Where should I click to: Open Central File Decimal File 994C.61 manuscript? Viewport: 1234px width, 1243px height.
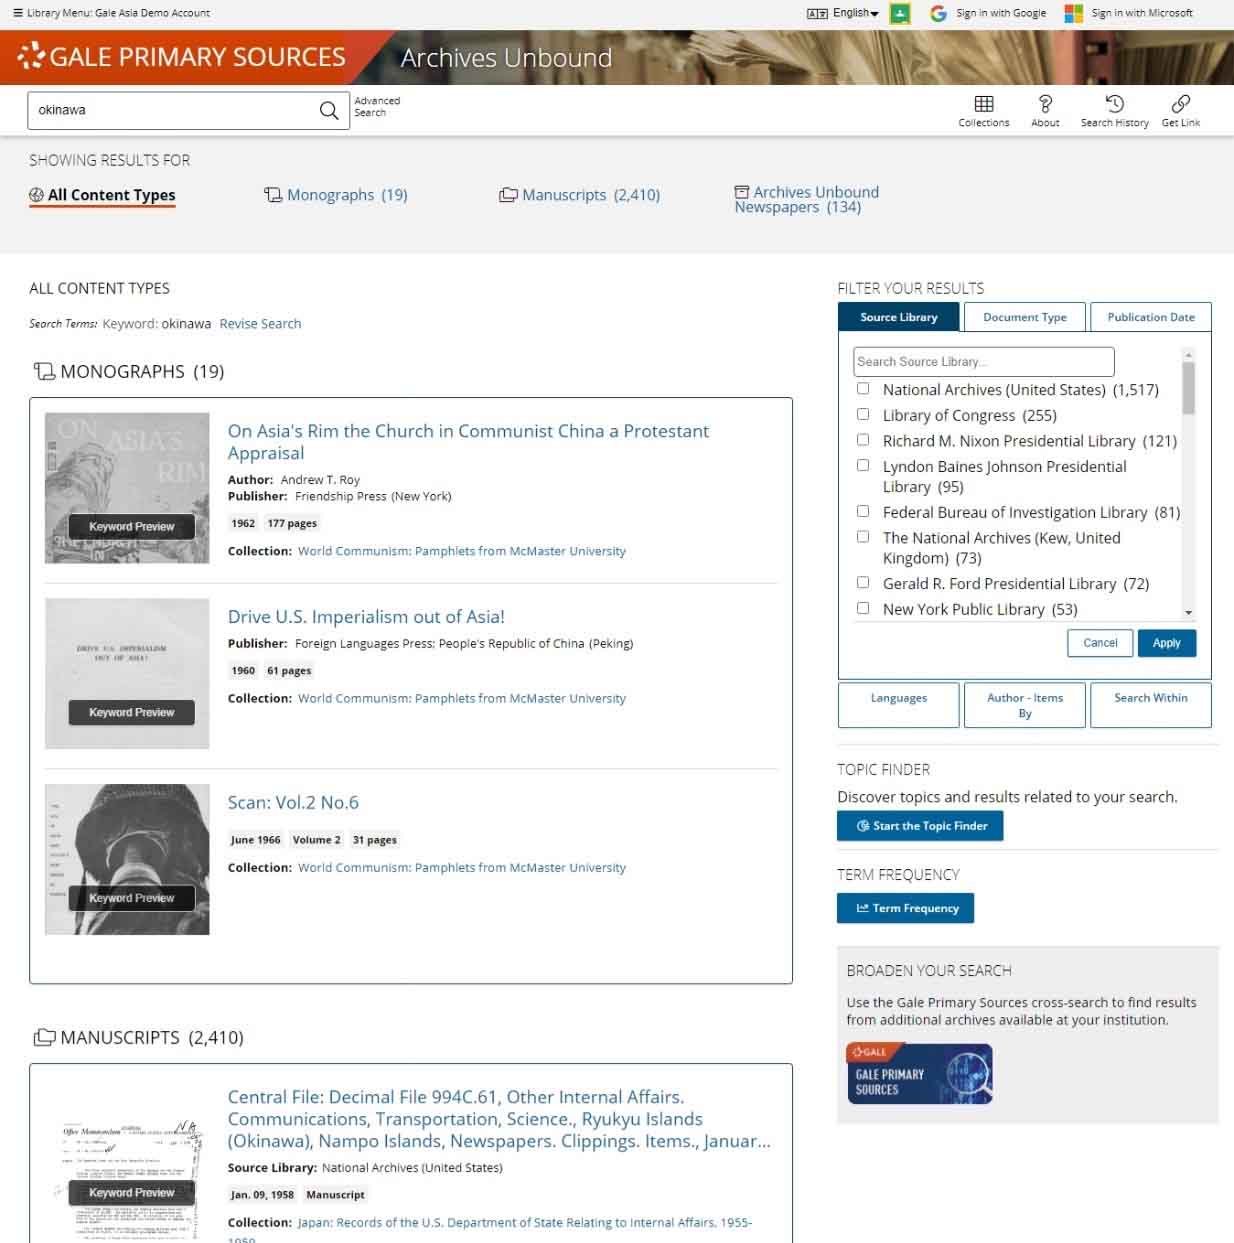499,1119
